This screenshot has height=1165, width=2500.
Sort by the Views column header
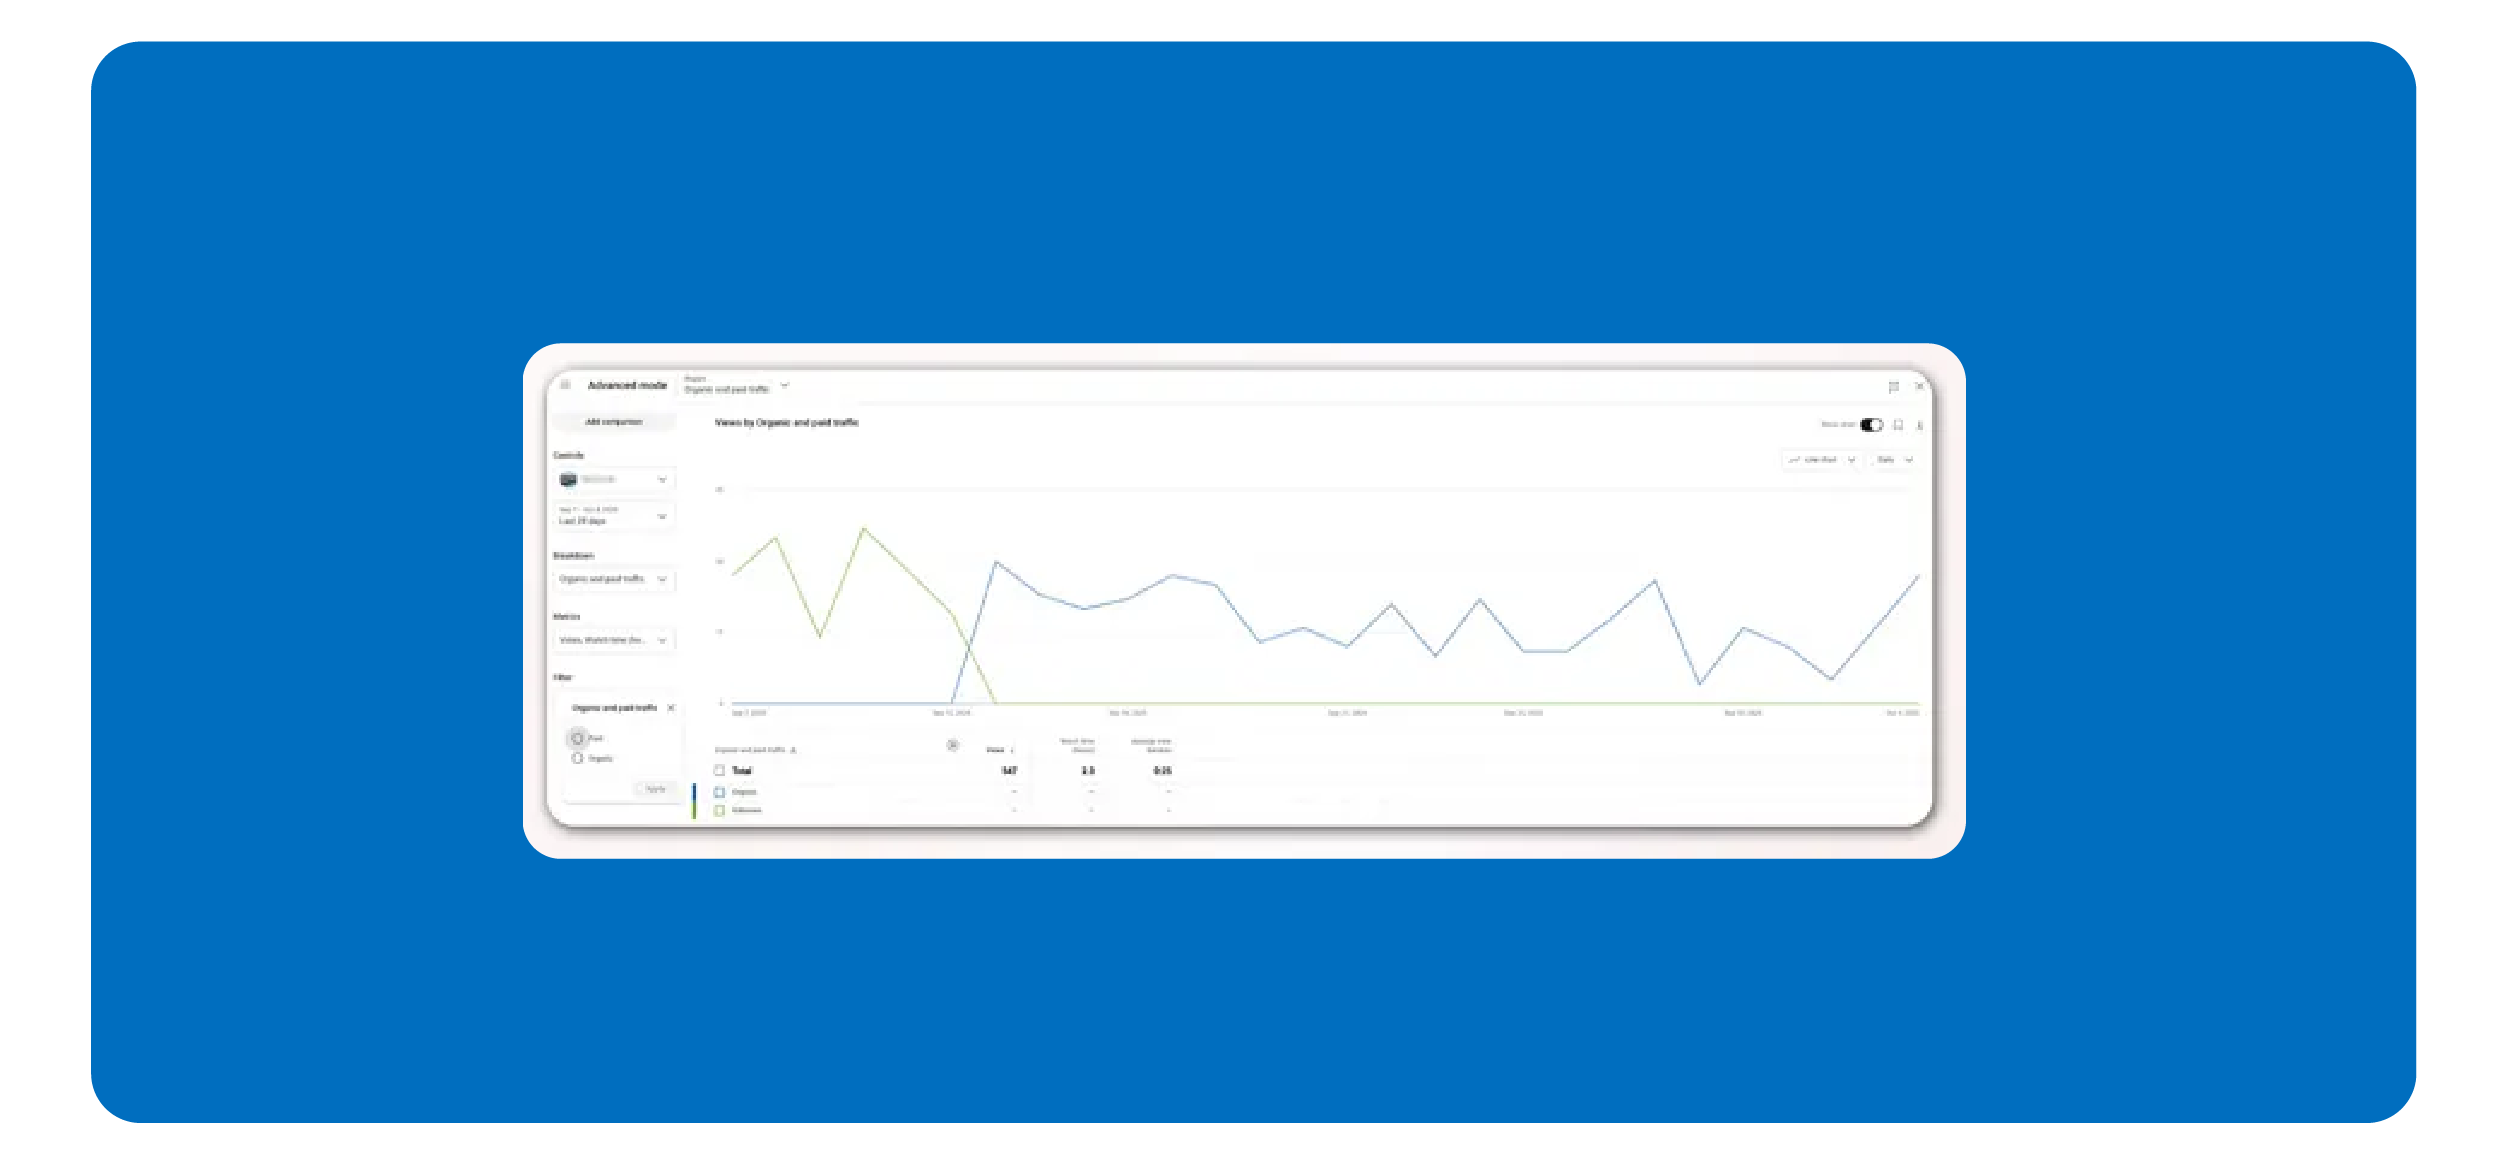996,750
